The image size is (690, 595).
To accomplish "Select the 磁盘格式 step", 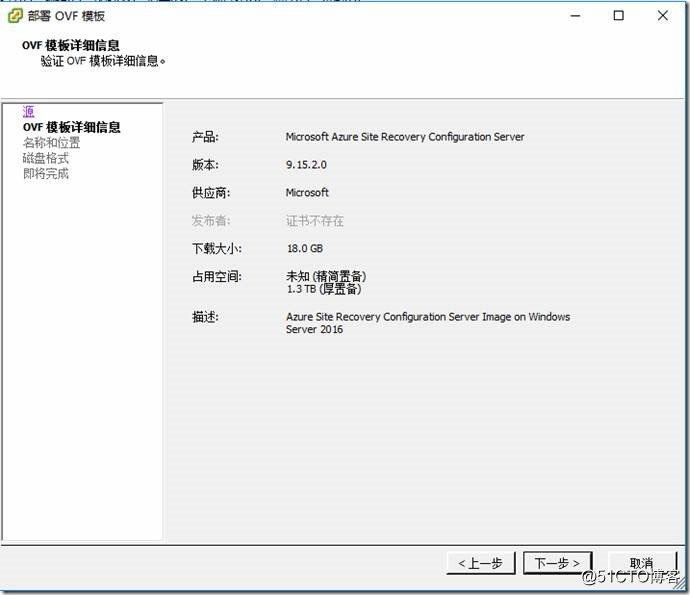I will pos(46,158).
